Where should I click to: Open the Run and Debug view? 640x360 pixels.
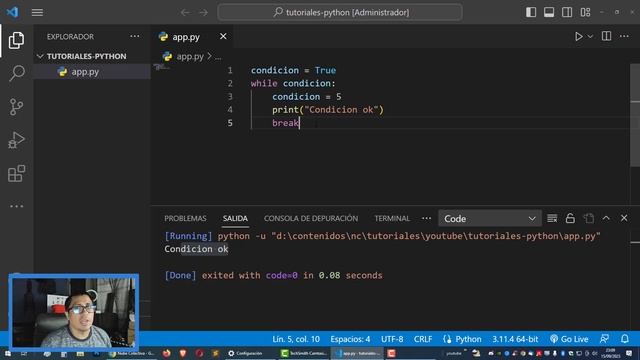[x=16, y=140]
